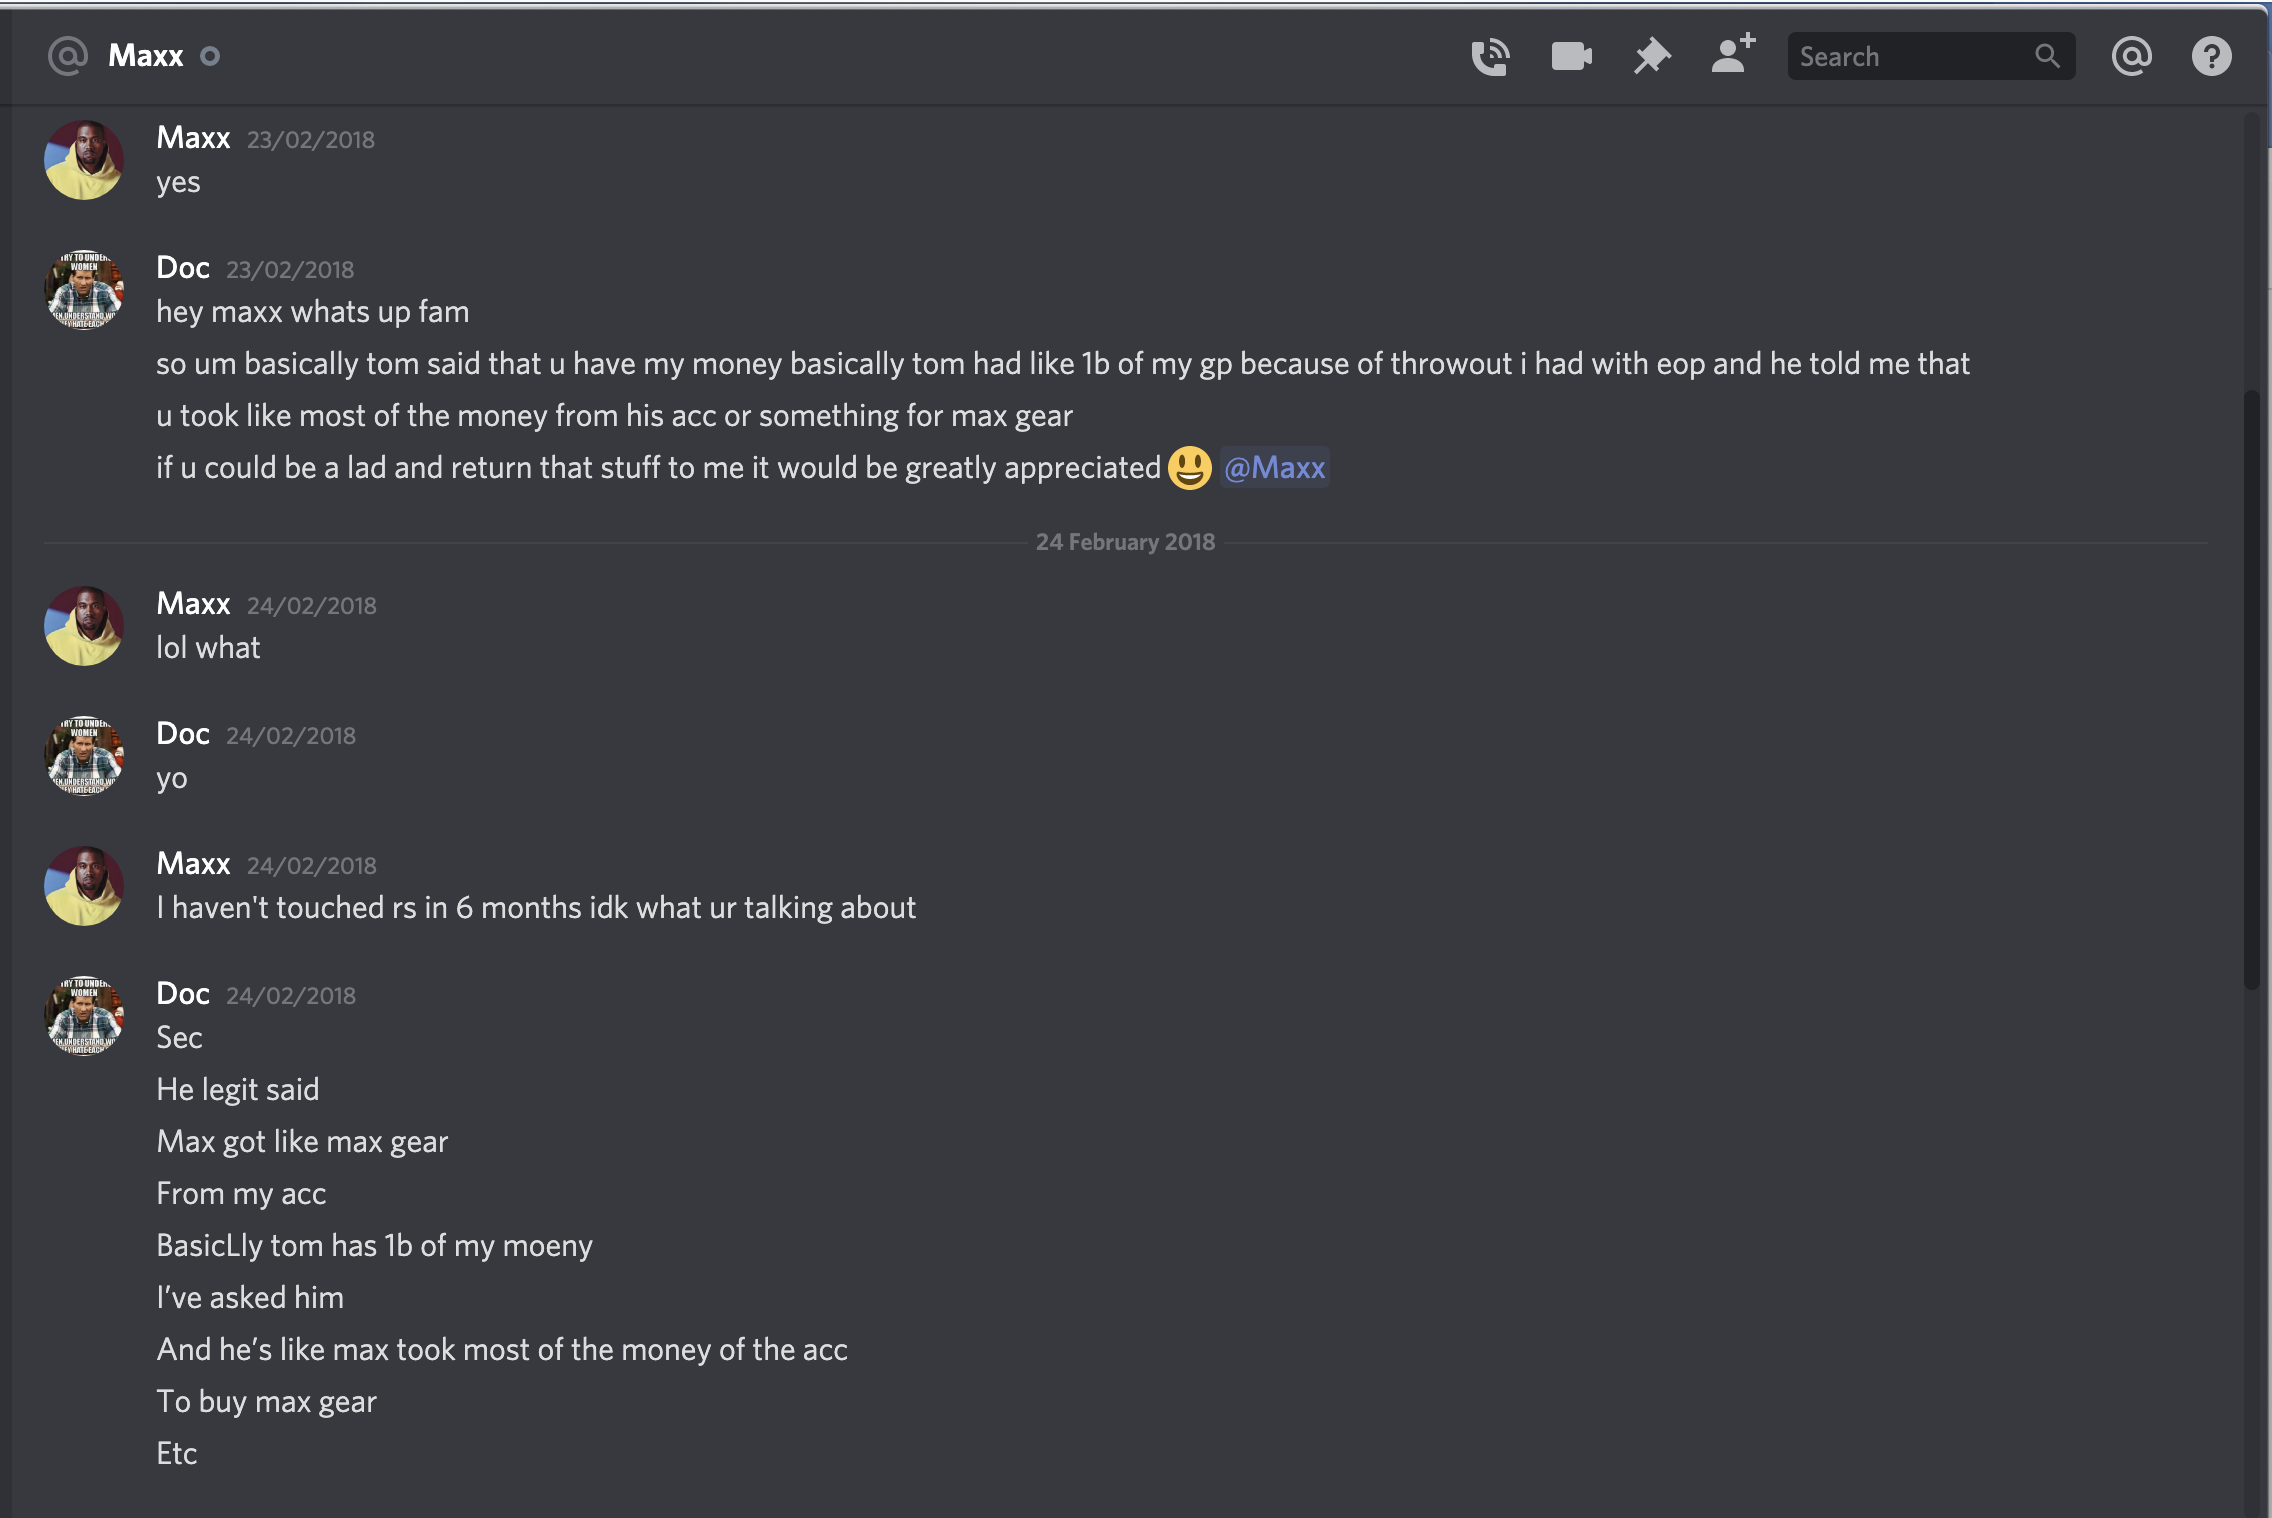Viewport: 2272px width, 1518px height.
Task: Open pinned messages
Action: coord(1652,56)
